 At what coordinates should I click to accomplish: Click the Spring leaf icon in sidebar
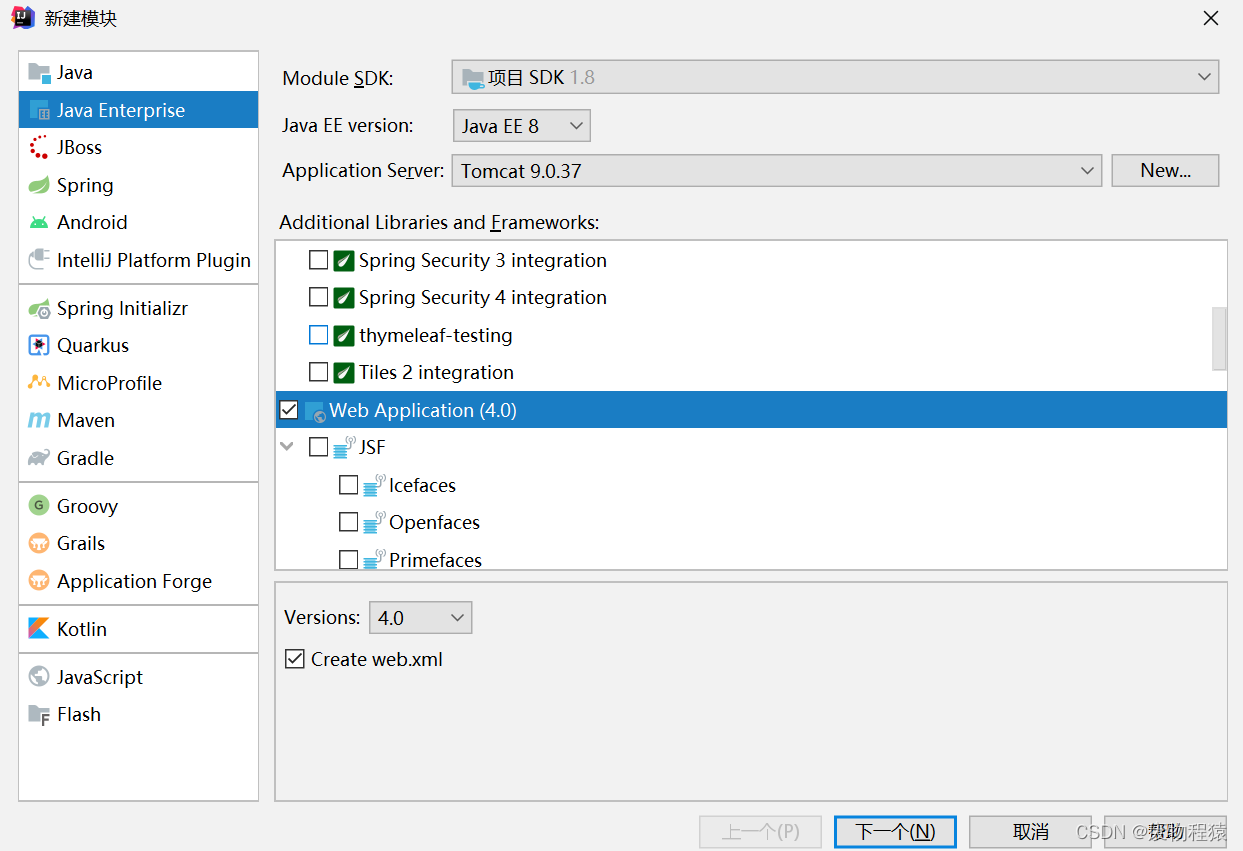[39, 185]
